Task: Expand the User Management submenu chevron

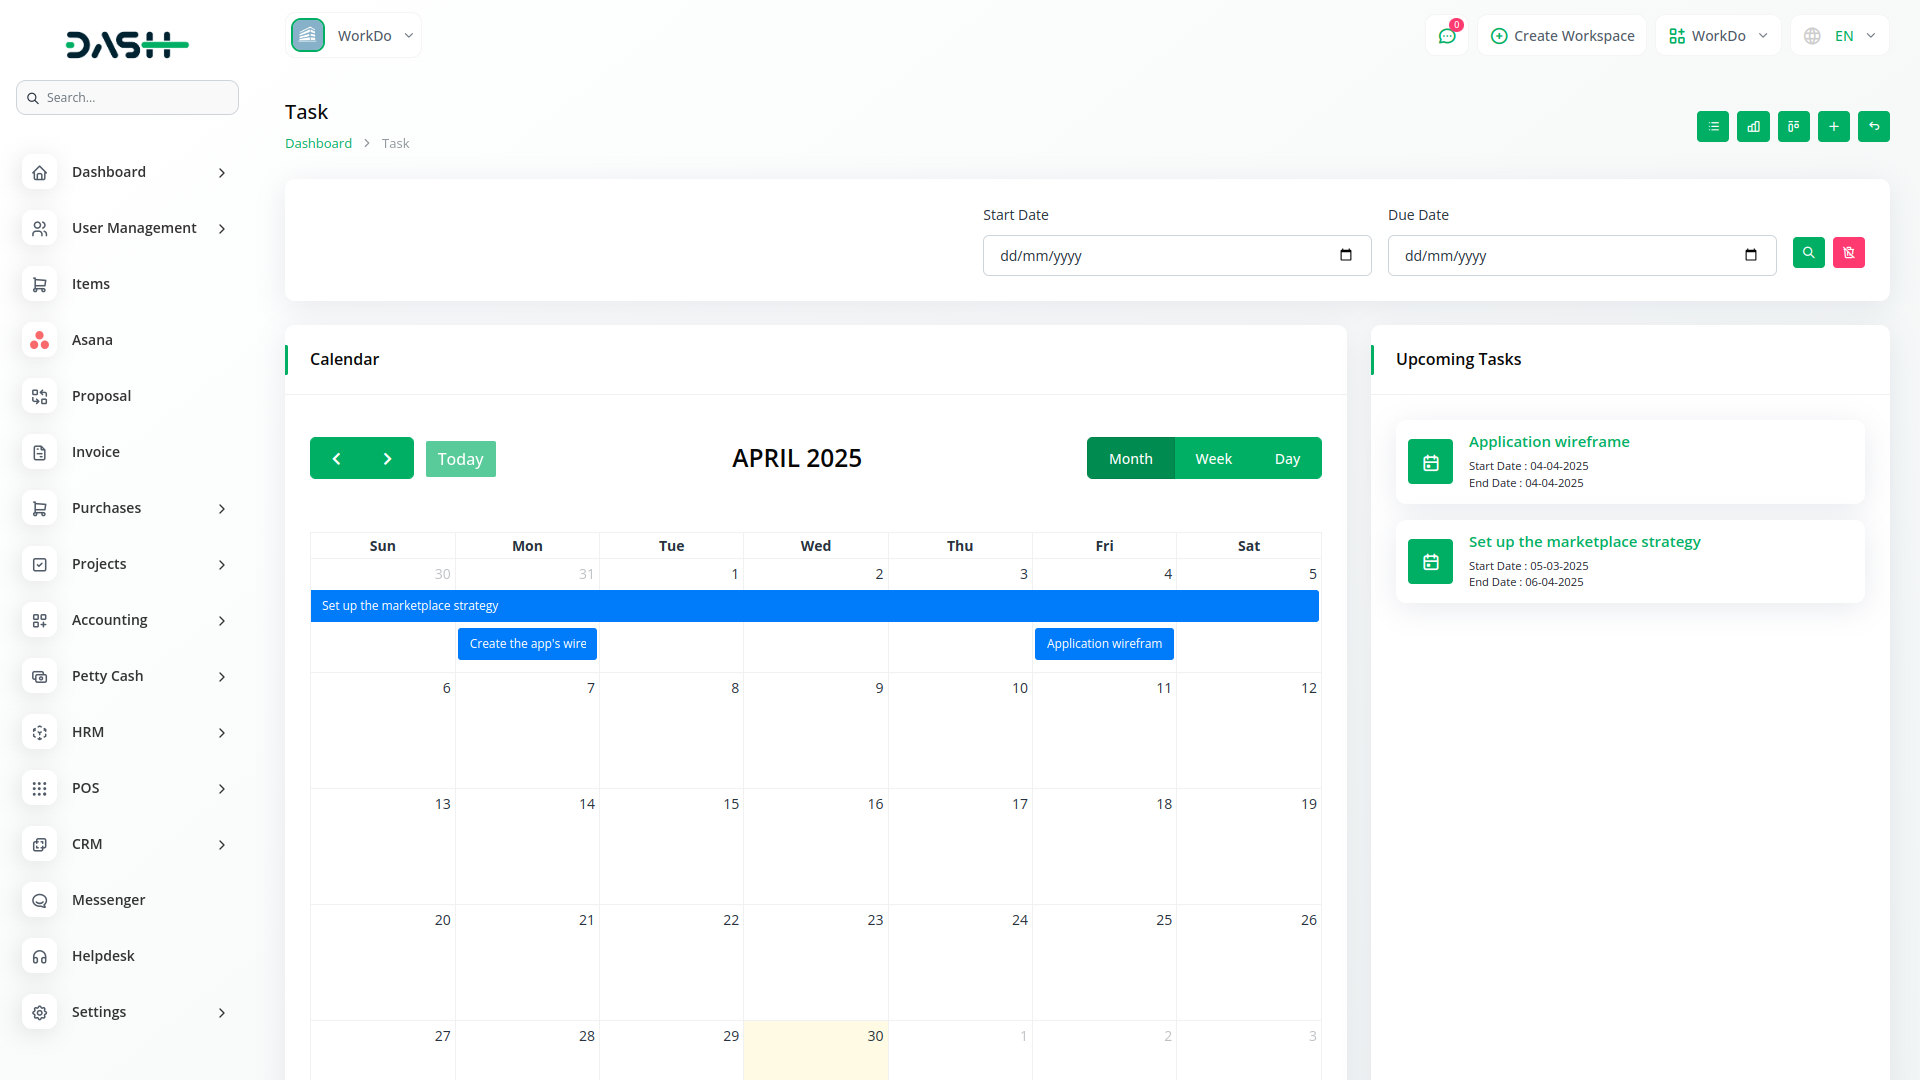Action: [222, 229]
